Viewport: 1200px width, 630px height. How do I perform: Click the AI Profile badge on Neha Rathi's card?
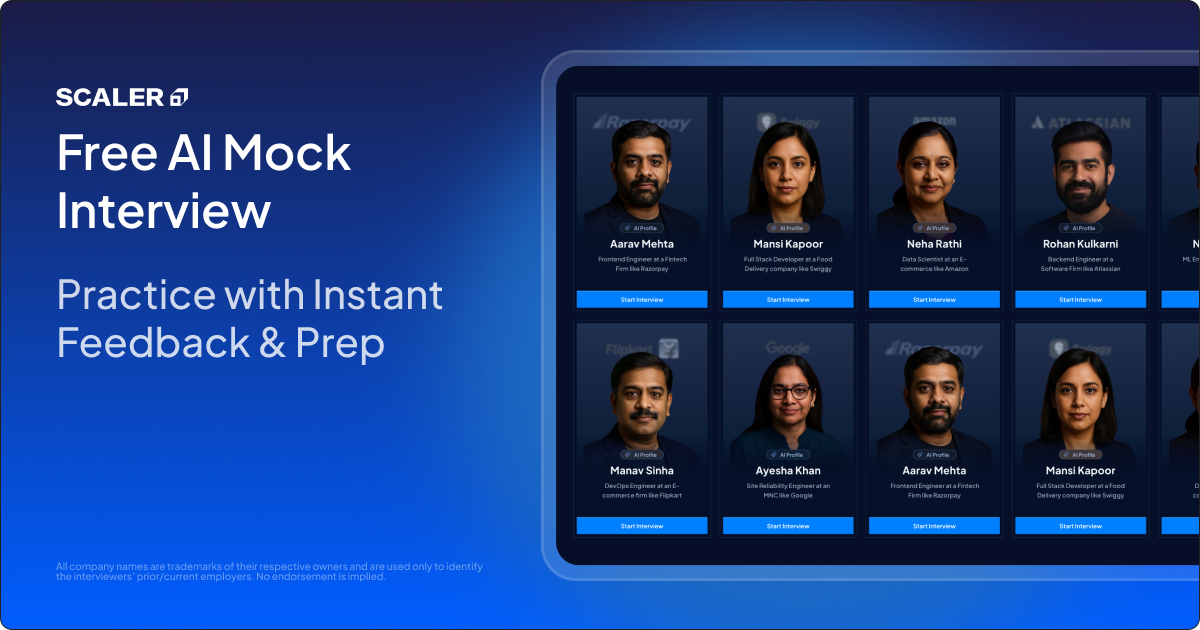point(933,228)
